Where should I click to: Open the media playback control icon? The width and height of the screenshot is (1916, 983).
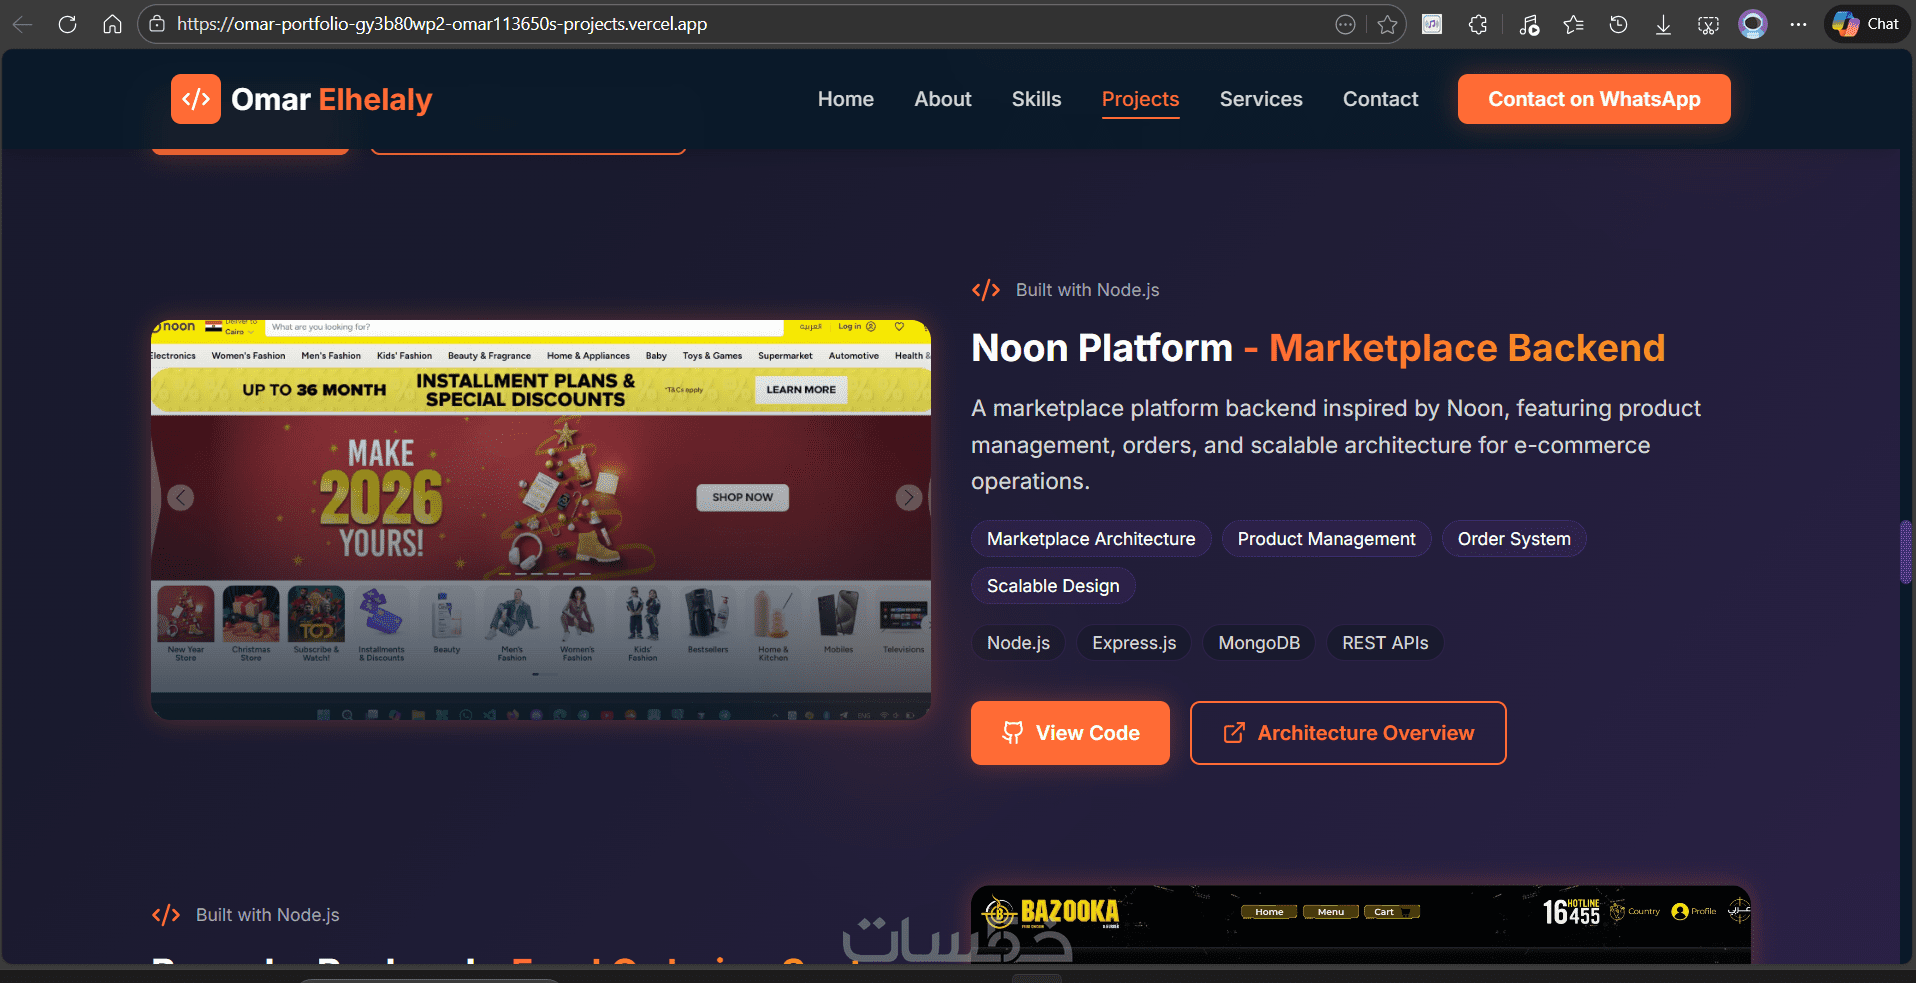point(1528,24)
